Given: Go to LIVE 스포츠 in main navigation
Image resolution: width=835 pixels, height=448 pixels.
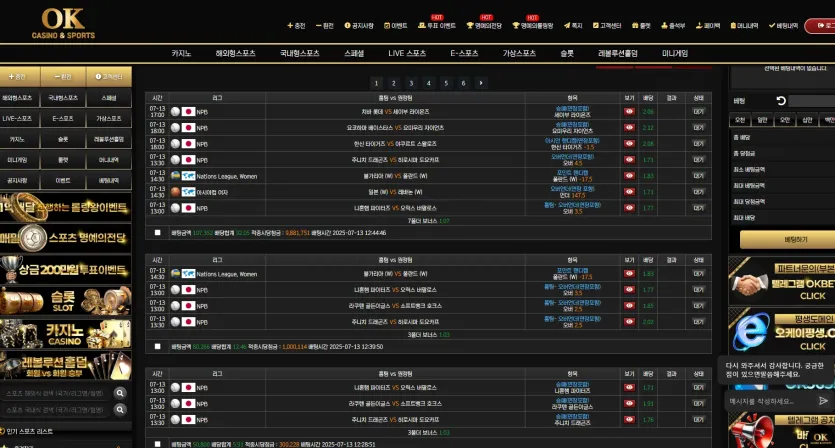Looking at the screenshot, I should pyautogui.click(x=407, y=53).
